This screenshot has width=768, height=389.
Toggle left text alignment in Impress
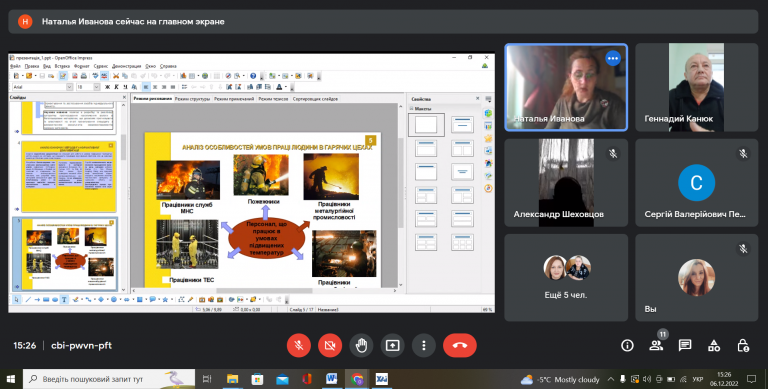point(146,87)
